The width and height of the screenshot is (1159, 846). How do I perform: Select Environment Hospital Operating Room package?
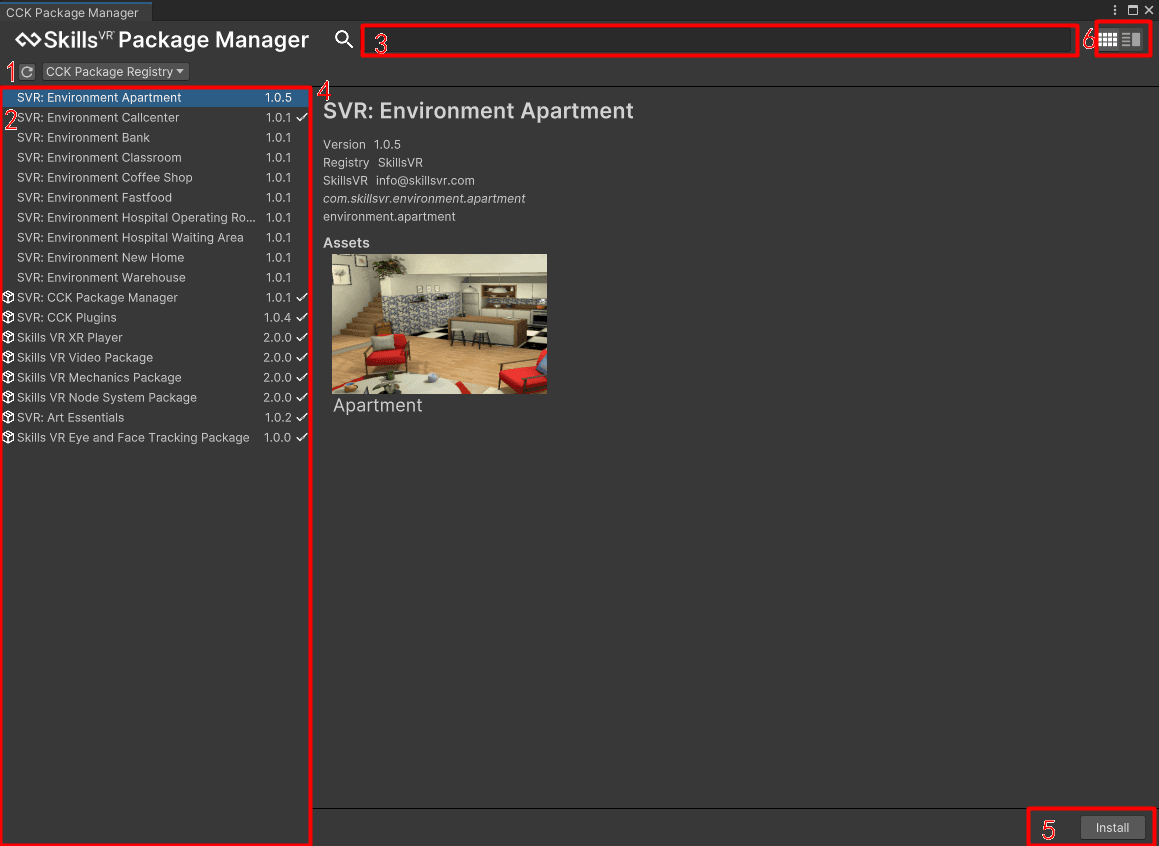(154, 217)
